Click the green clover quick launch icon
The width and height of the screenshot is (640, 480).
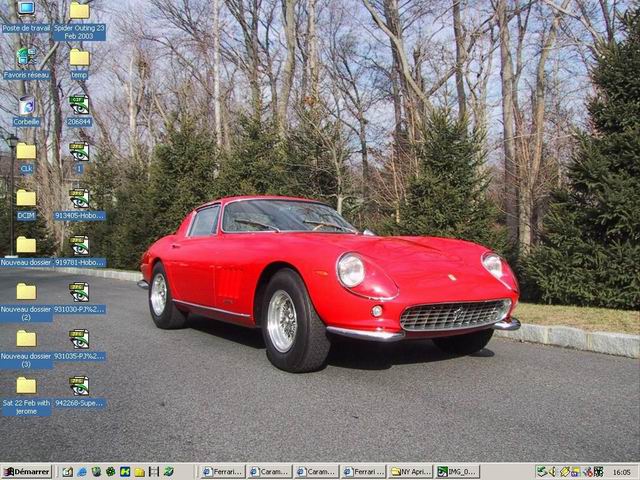(110, 472)
